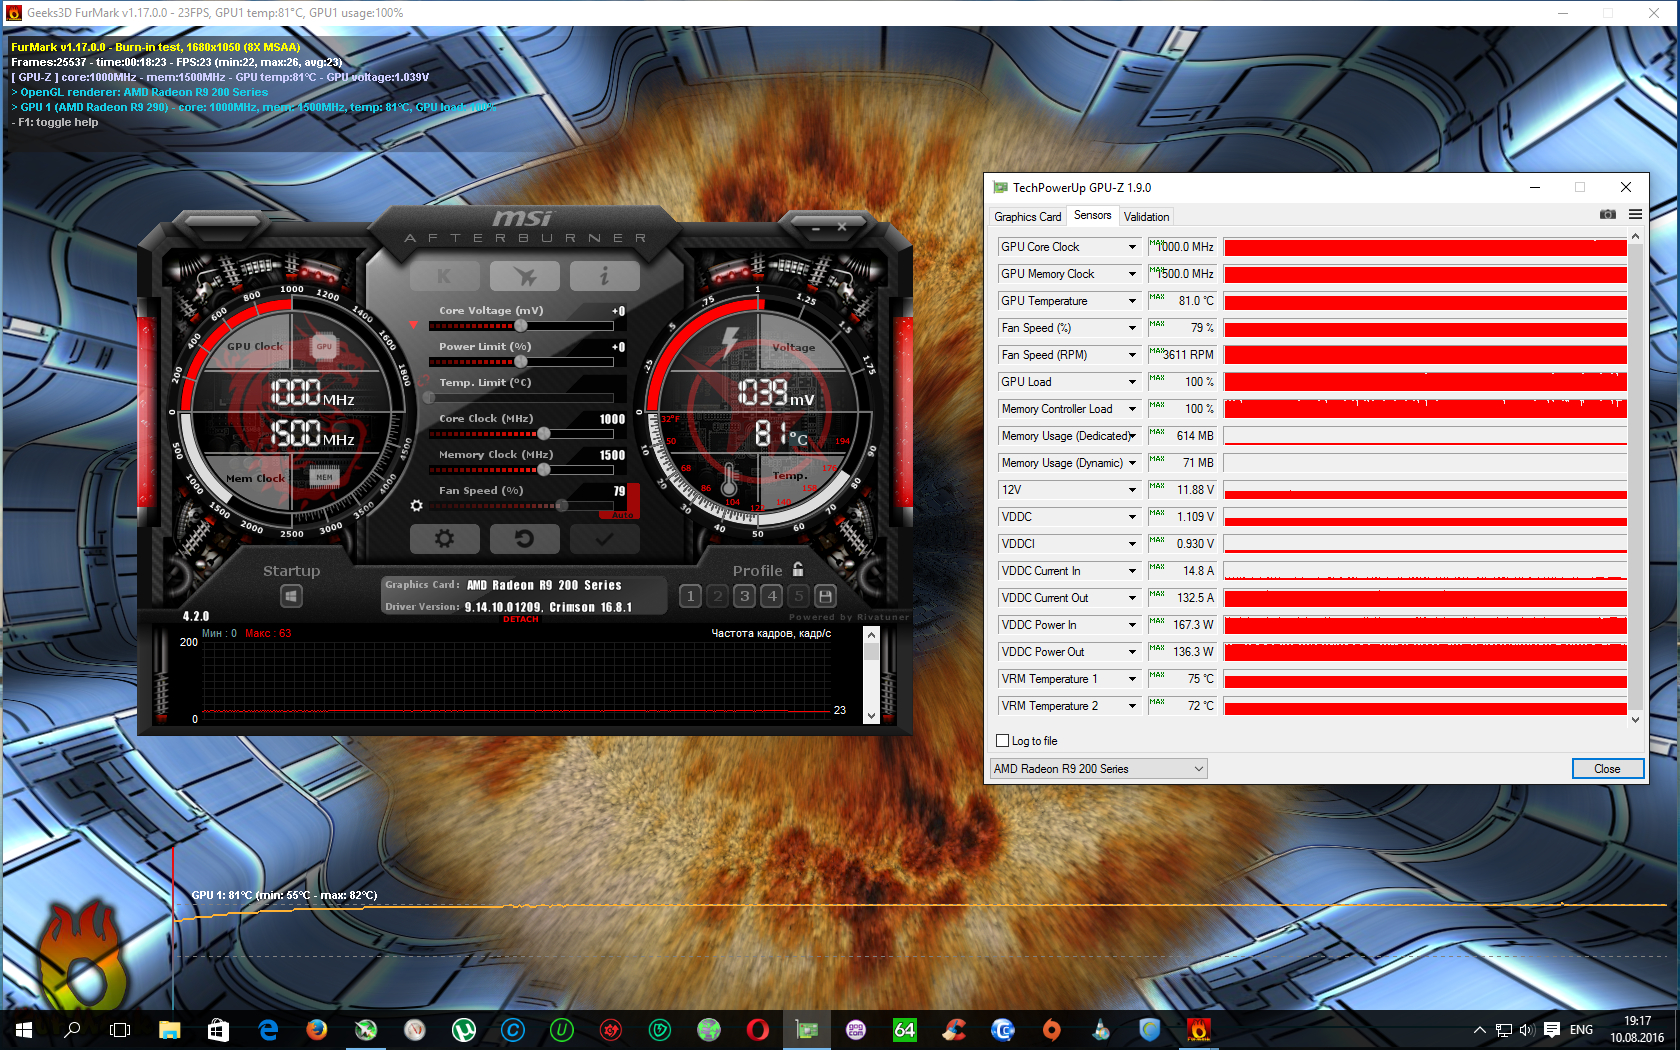Toggle the Profile lock icon
The image size is (1680, 1050).
(798, 569)
